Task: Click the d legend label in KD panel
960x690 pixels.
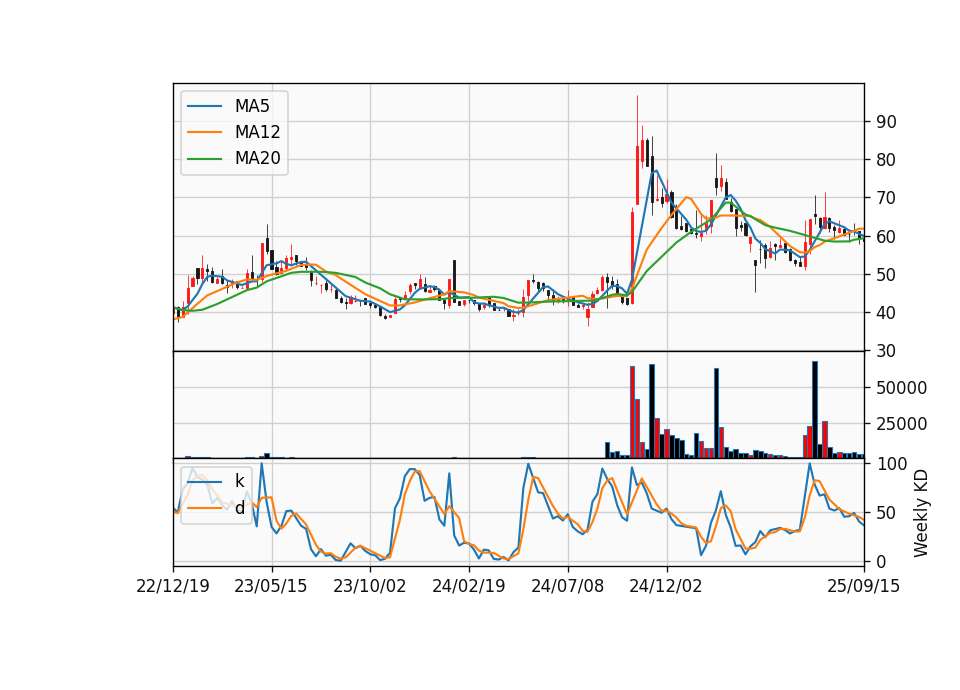Action: tap(239, 508)
